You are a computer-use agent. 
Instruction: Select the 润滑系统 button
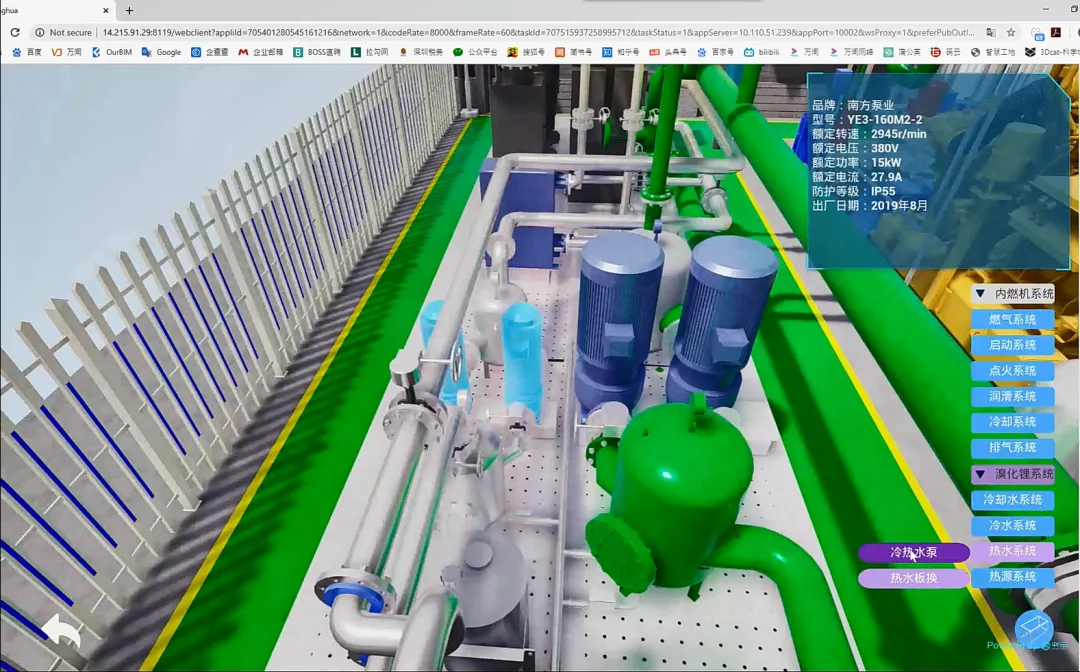(x=1012, y=396)
